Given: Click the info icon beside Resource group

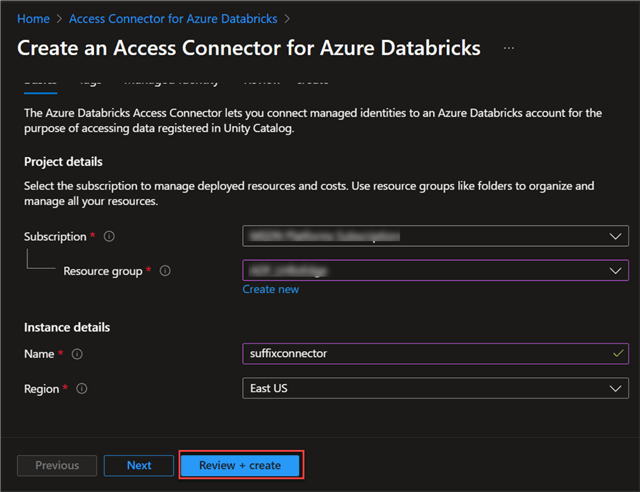Looking at the screenshot, I should [165, 271].
